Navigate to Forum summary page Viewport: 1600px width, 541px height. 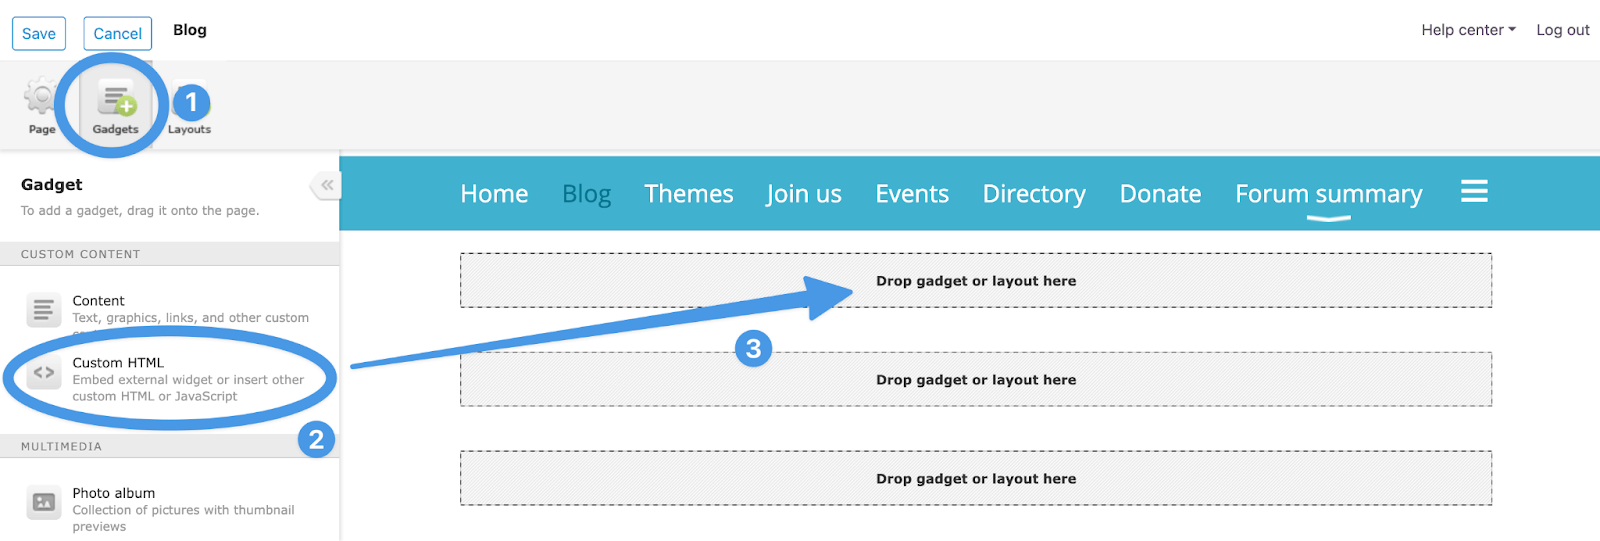1329,194
